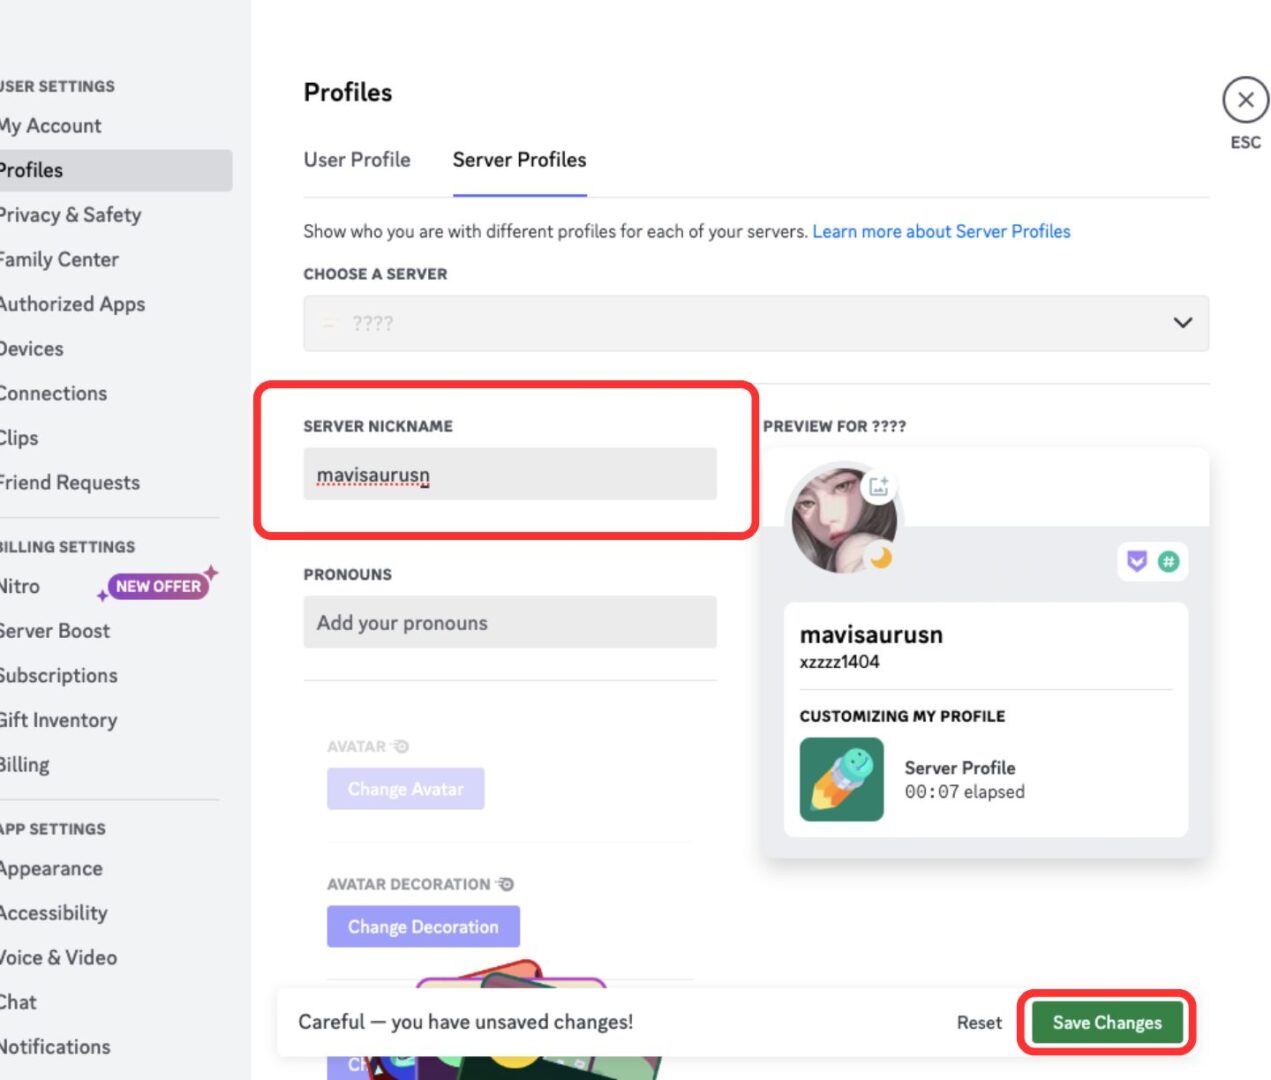Viewport: 1271px width, 1080px height.
Task: Click the reset icon beside Avatar Decoration label
Action: 505,884
